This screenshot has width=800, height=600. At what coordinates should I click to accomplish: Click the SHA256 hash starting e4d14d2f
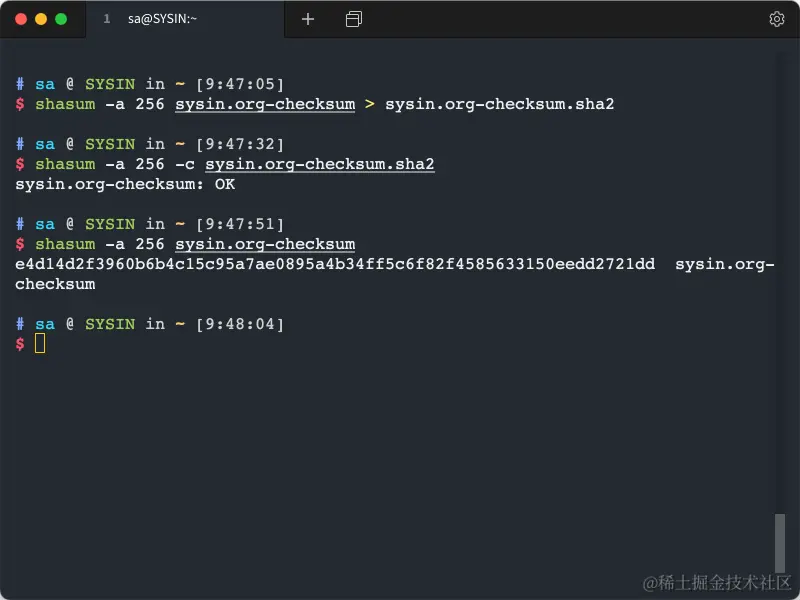(335, 264)
